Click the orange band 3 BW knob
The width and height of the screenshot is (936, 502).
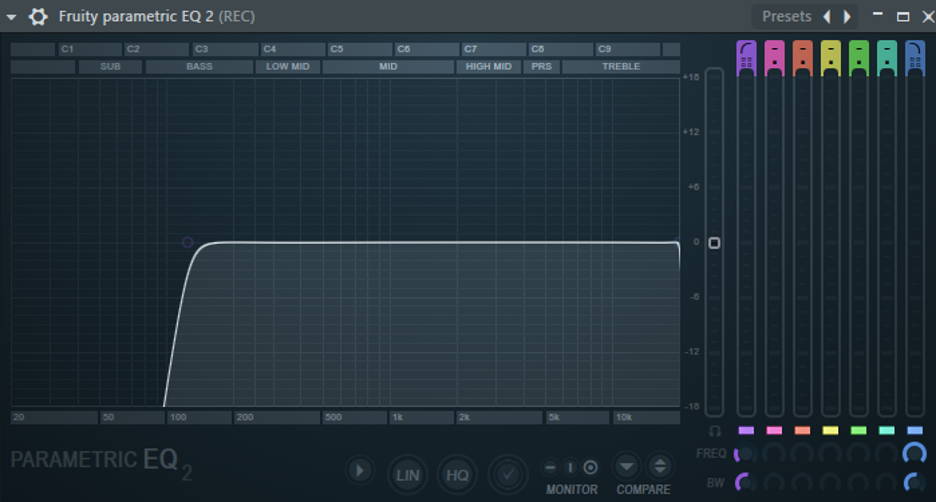(x=802, y=482)
